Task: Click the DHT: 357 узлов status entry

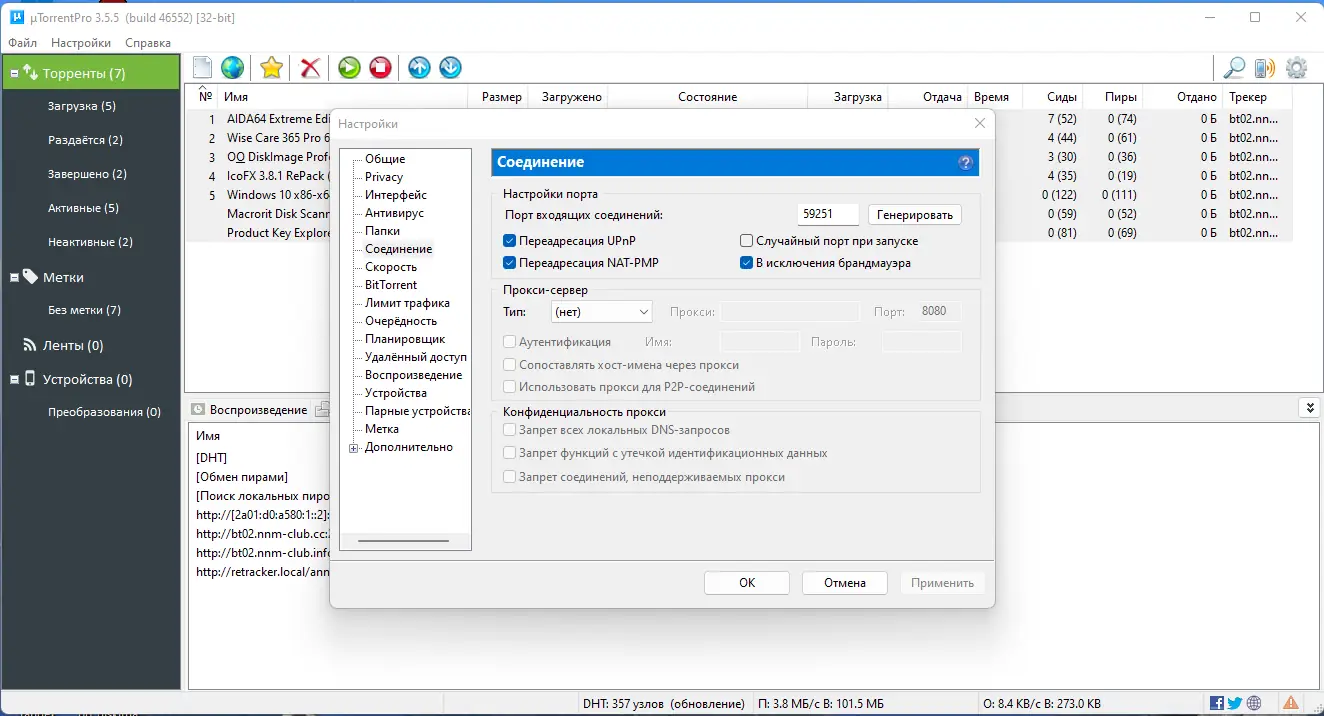Action: [663, 703]
